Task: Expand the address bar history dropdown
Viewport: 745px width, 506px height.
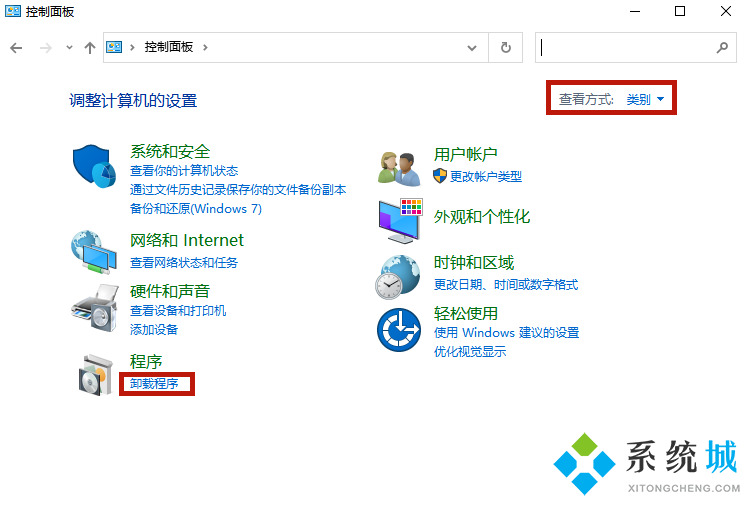Action: point(473,47)
